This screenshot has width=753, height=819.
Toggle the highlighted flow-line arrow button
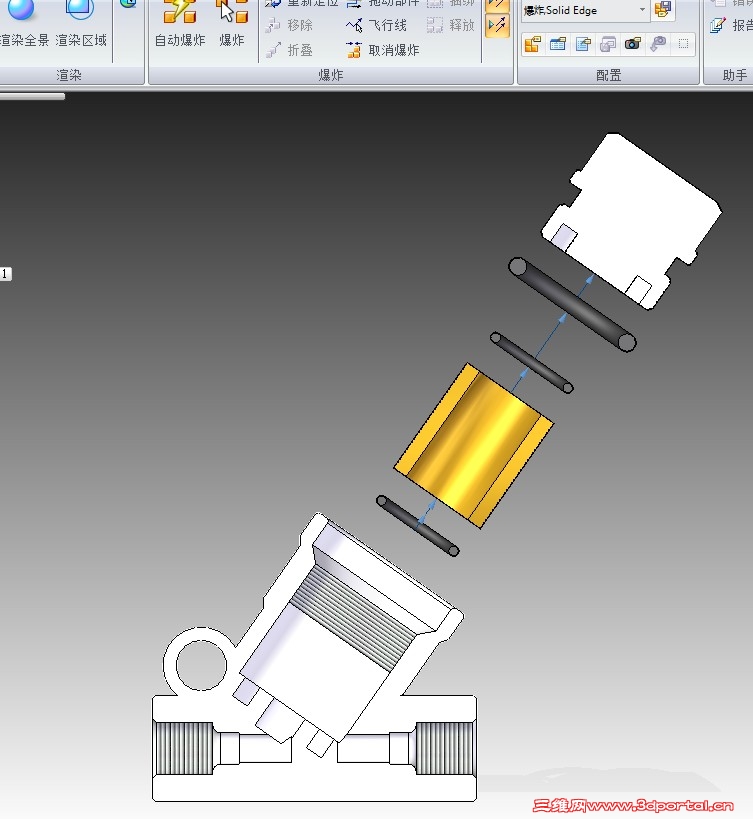[x=497, y=25]
